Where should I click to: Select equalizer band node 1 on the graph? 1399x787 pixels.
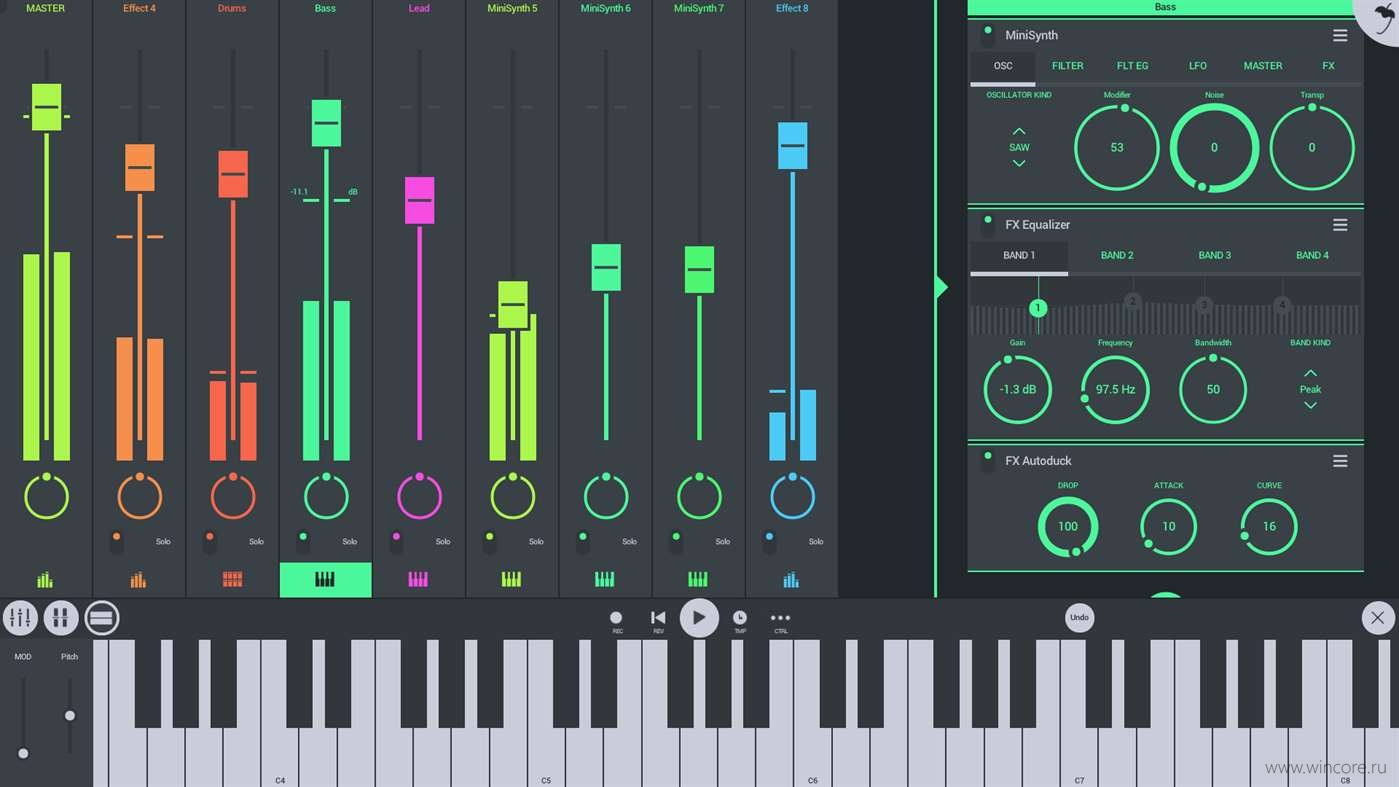1038,308
